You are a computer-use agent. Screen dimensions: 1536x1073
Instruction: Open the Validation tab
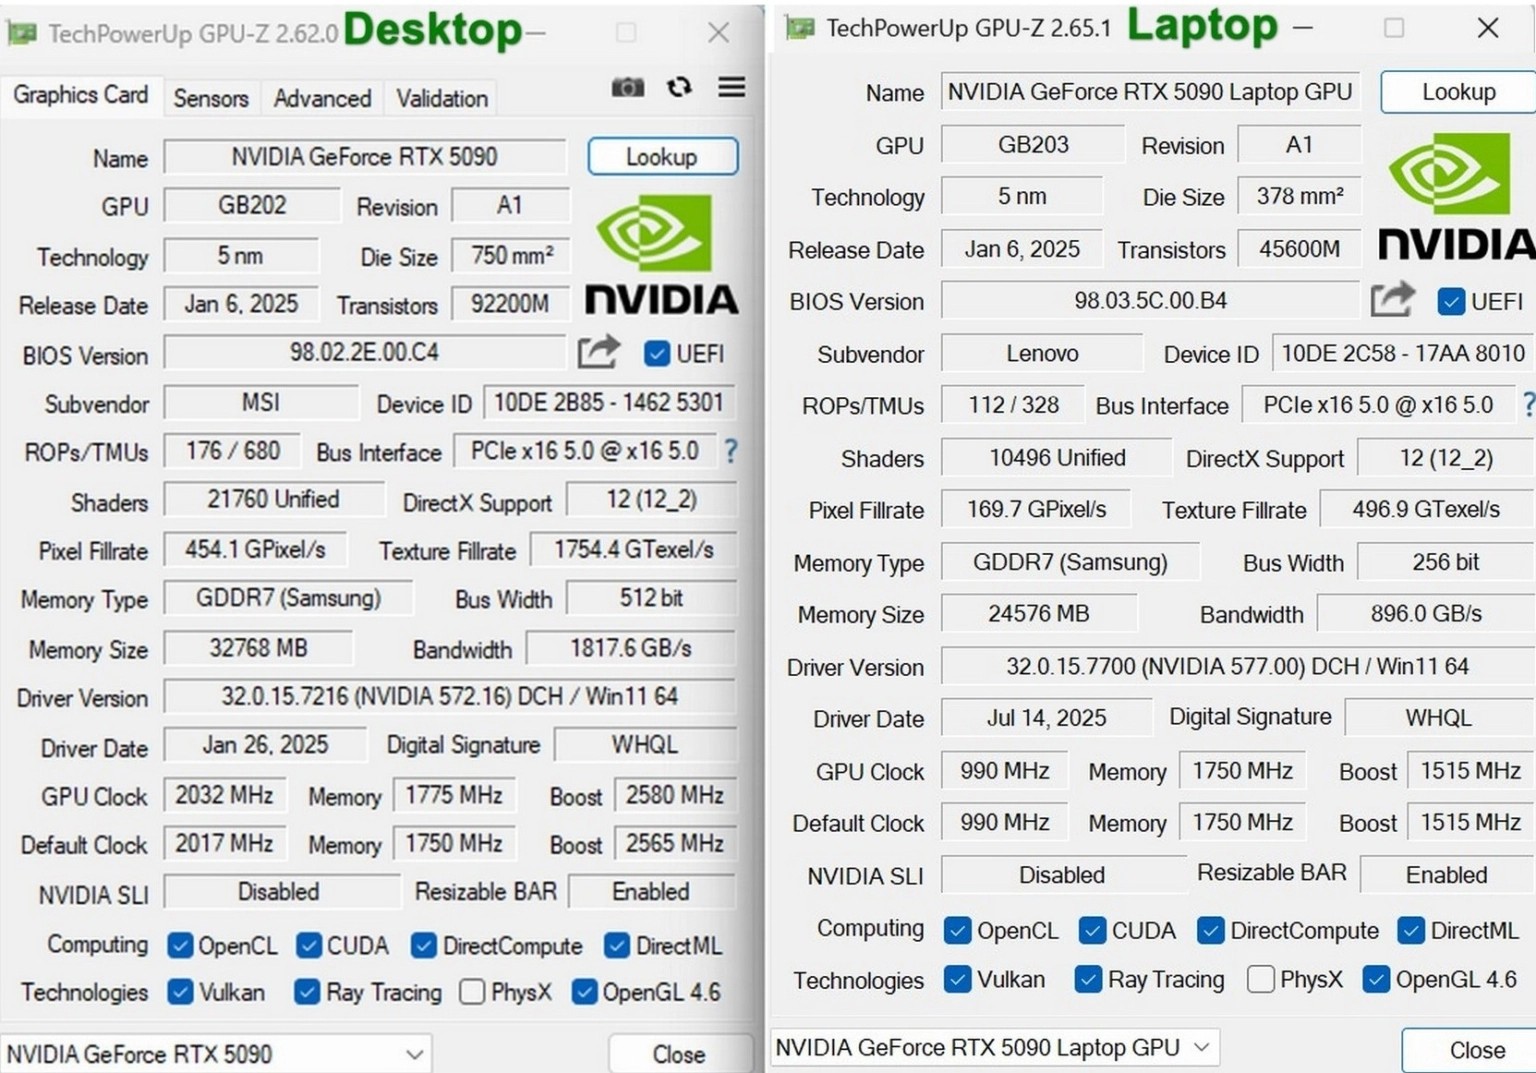tap(442, 98)
